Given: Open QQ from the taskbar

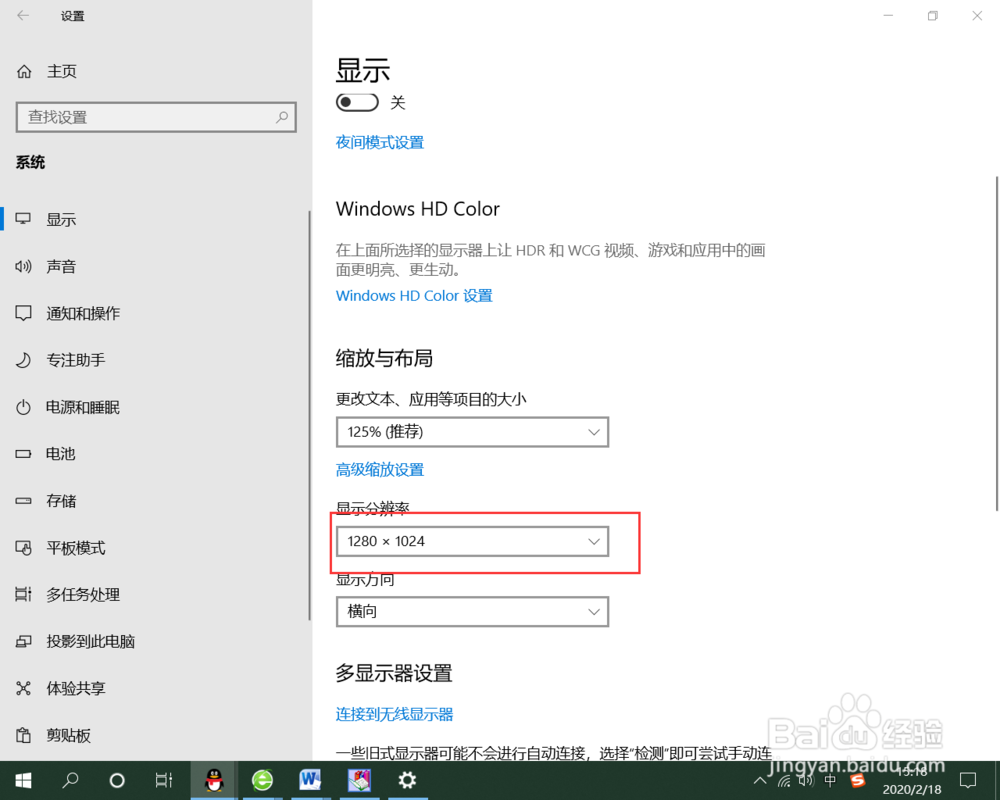Looking at the screenshot, I should pos(213,780).
